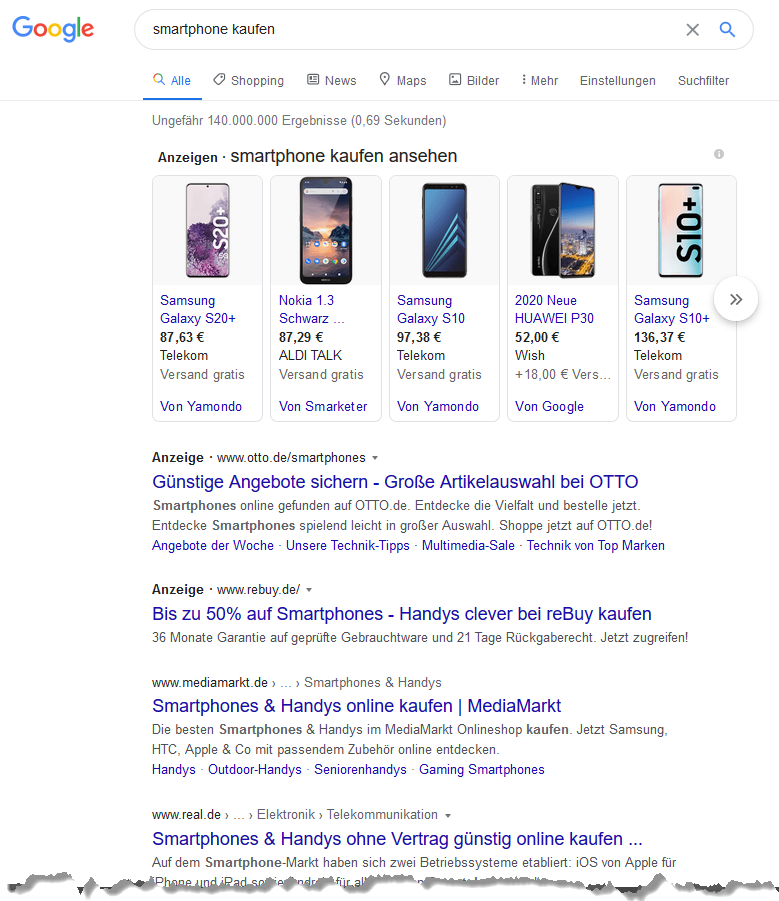Show more shopping ads with the double-arrow button
Screen dimensions: 779x901
pyautogui.click(x=736, y=299)
